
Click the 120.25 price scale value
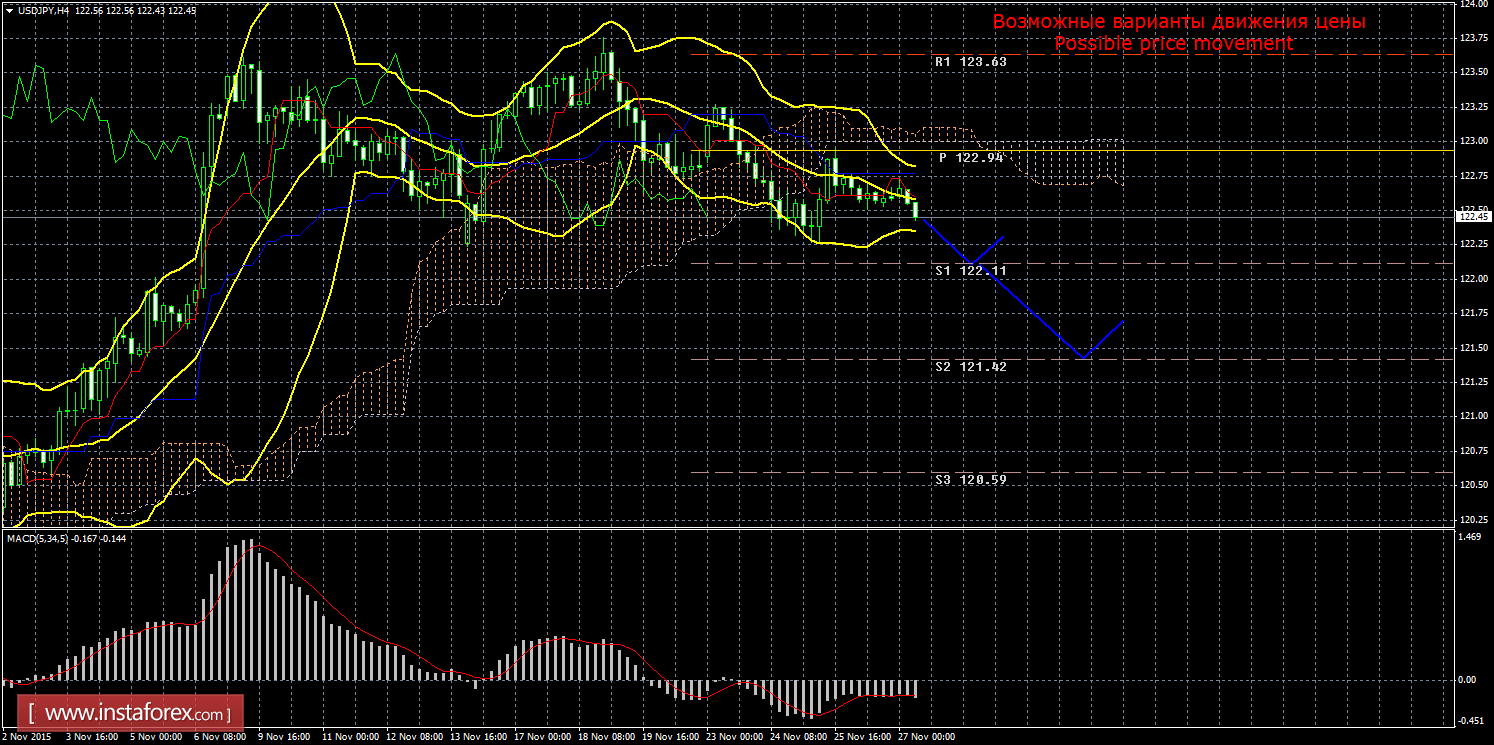tap(1471, 519)
